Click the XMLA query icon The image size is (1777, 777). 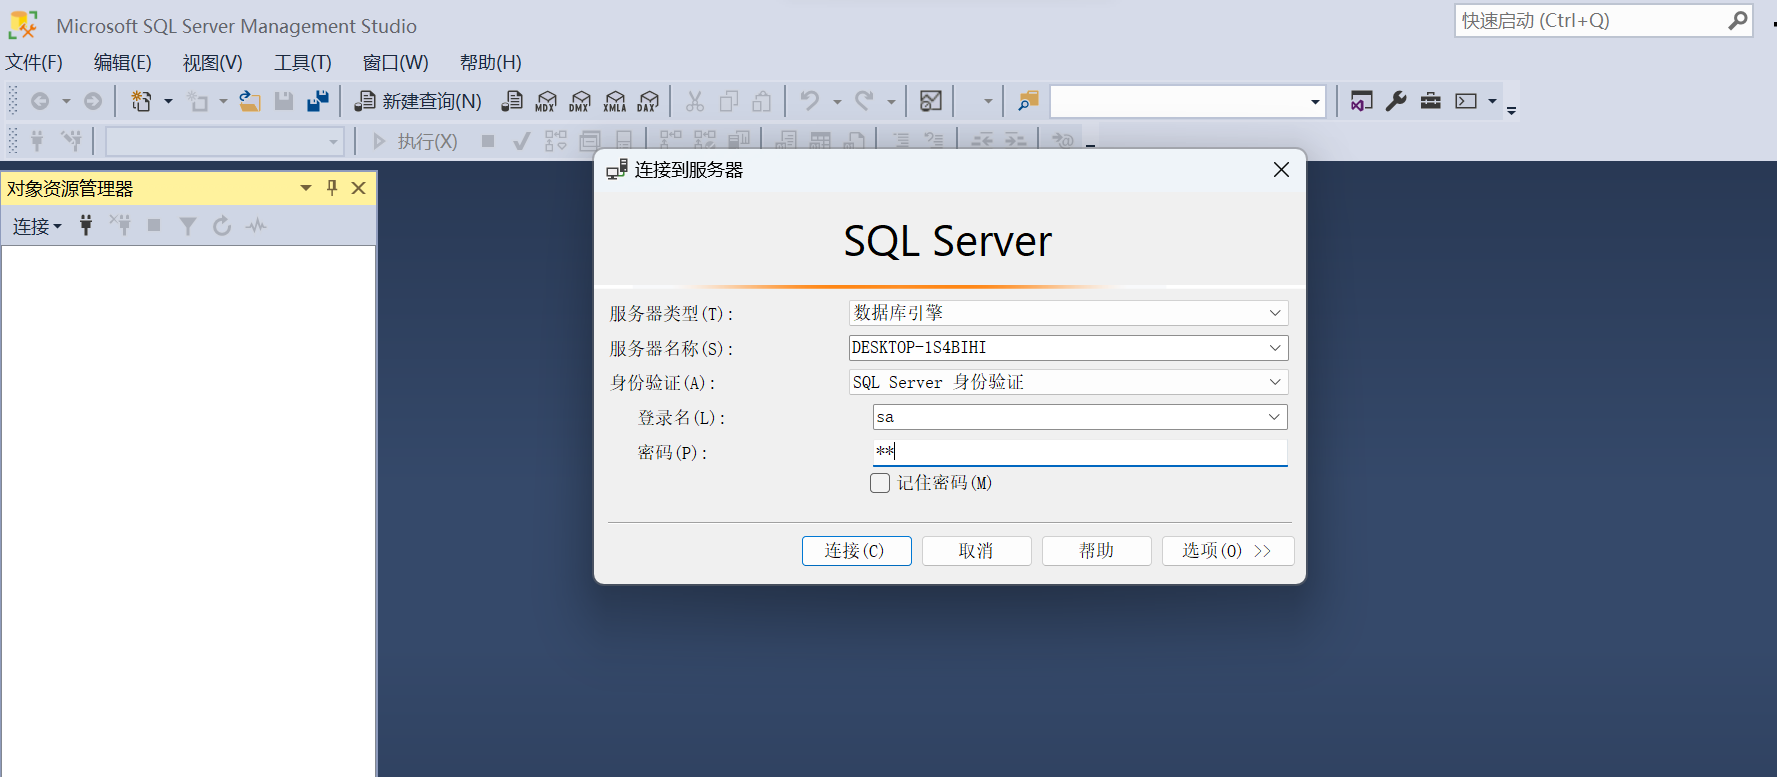pos(615,101)
